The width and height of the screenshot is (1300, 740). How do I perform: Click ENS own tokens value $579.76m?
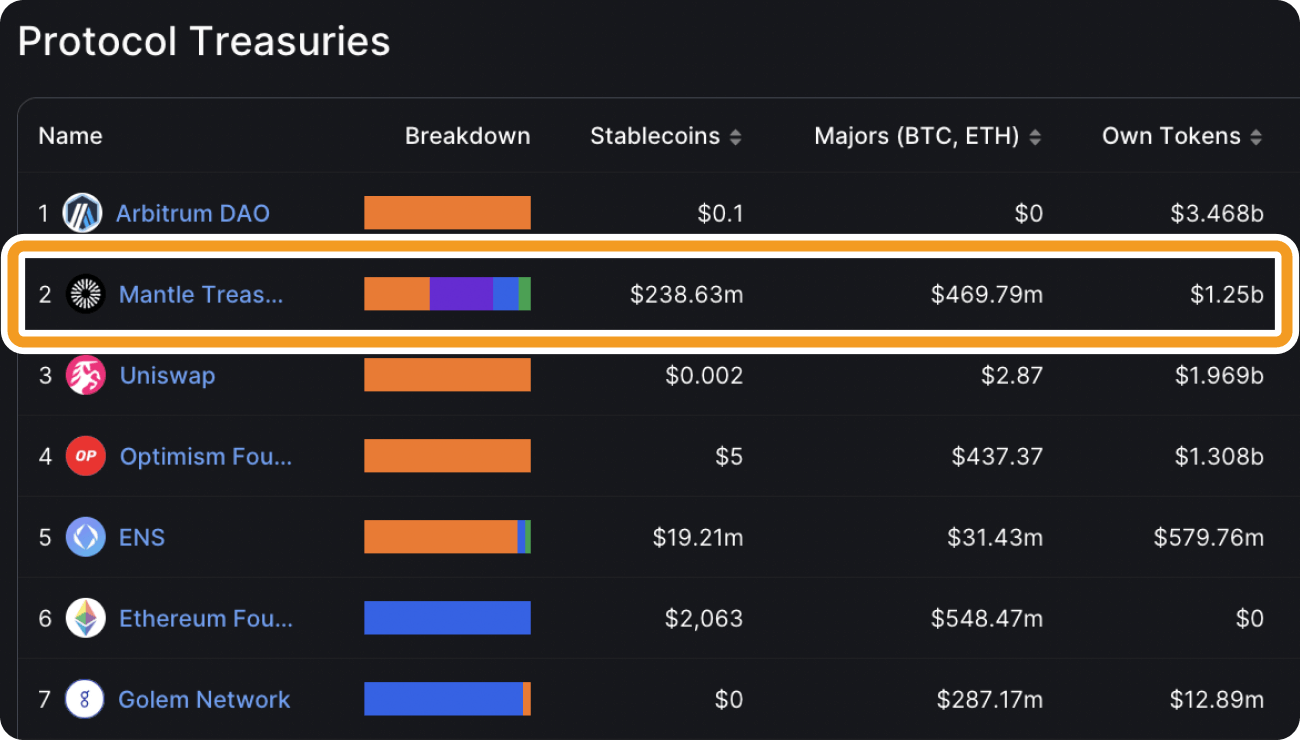point(1209,537)
